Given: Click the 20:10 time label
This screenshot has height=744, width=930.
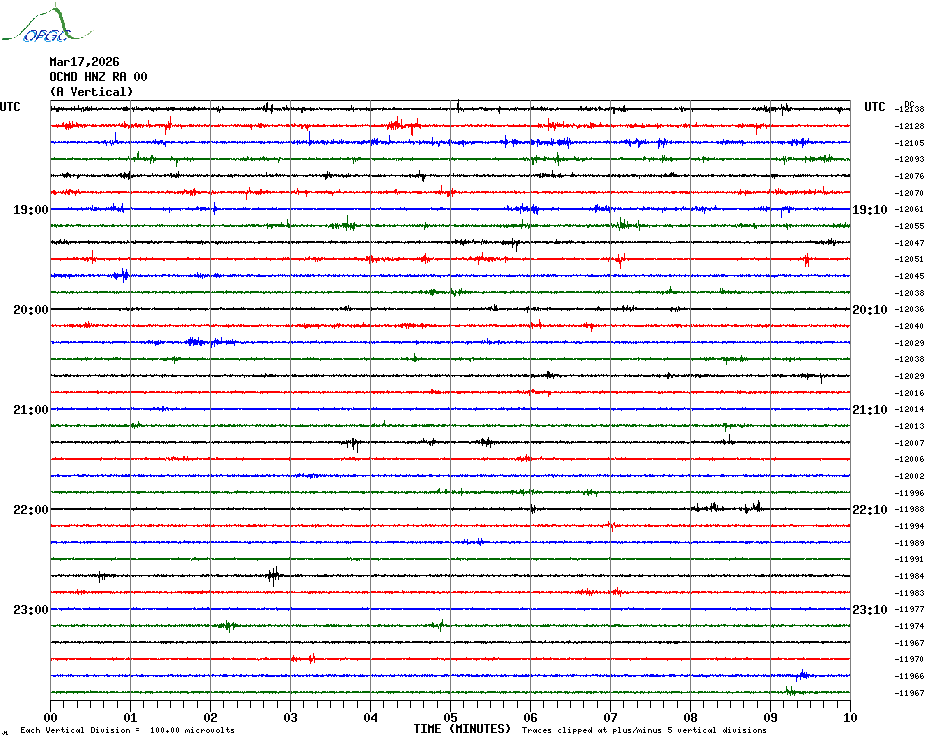Looking at the screenshot, I should point(870,310).
